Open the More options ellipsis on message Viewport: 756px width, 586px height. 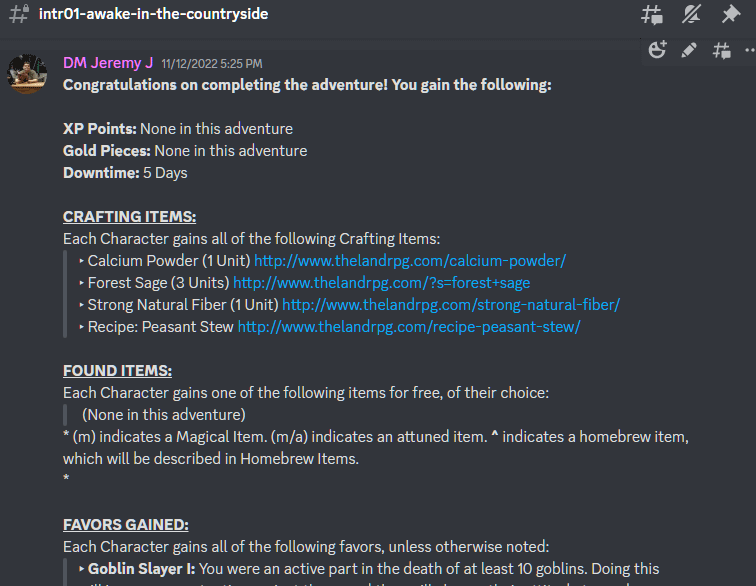(749, 50)
